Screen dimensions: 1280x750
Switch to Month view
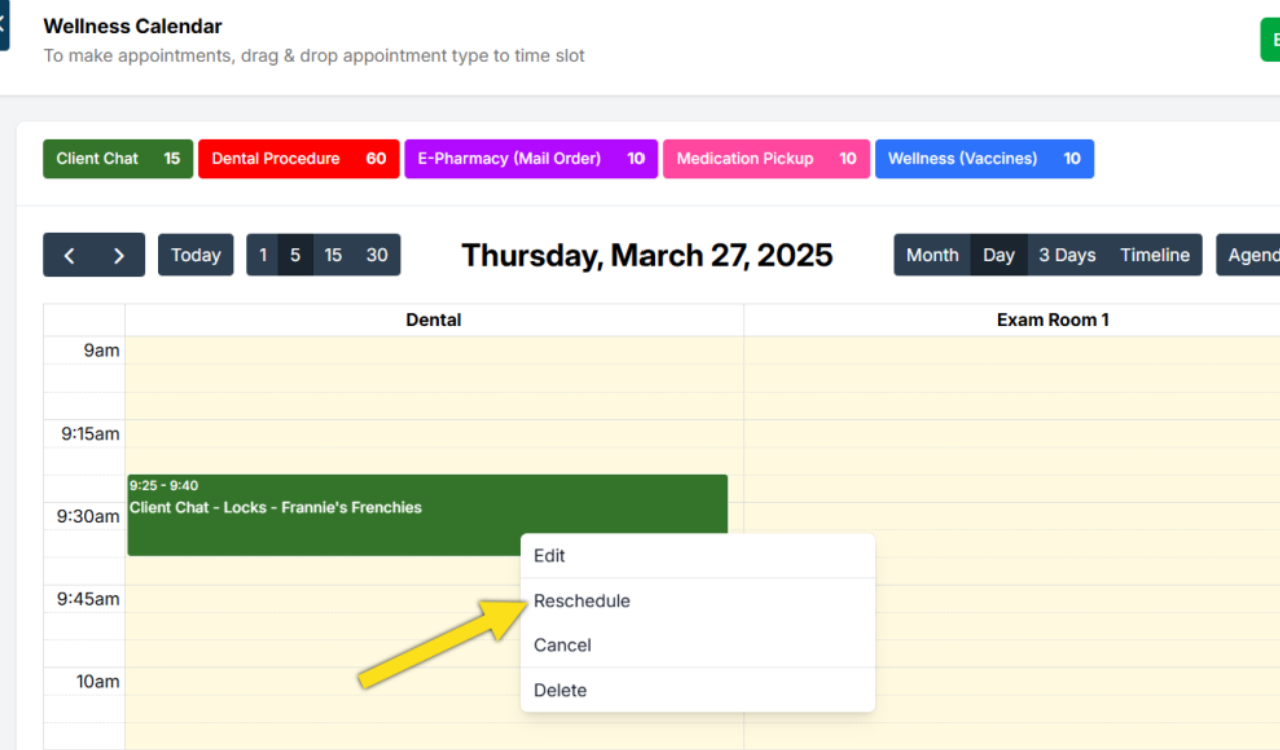click(x=932, y=255)
